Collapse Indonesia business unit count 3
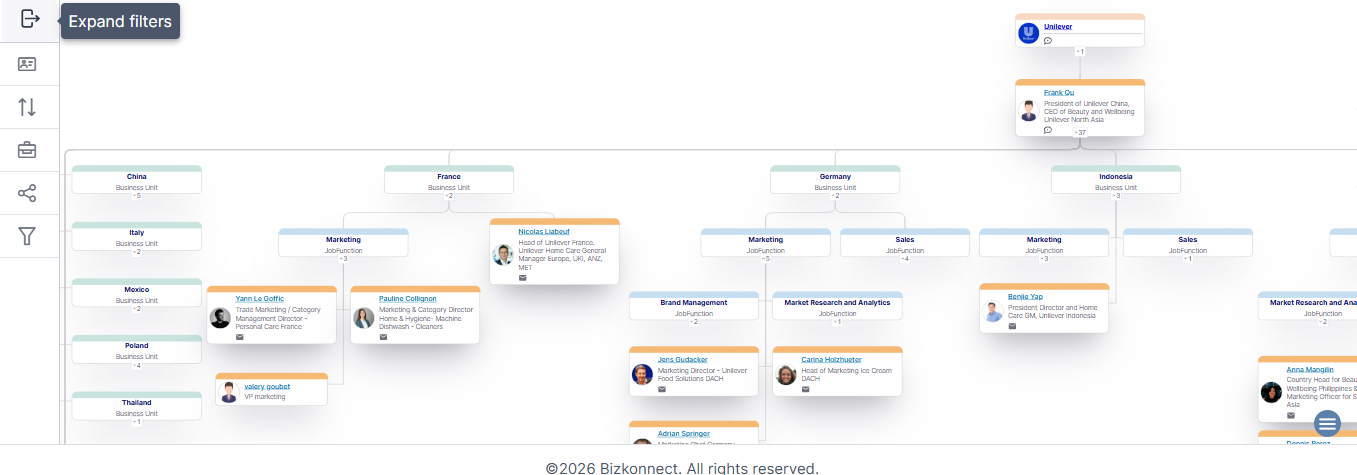The width and height of the screenshot is (1357, 475). [x=1116, y=195]
